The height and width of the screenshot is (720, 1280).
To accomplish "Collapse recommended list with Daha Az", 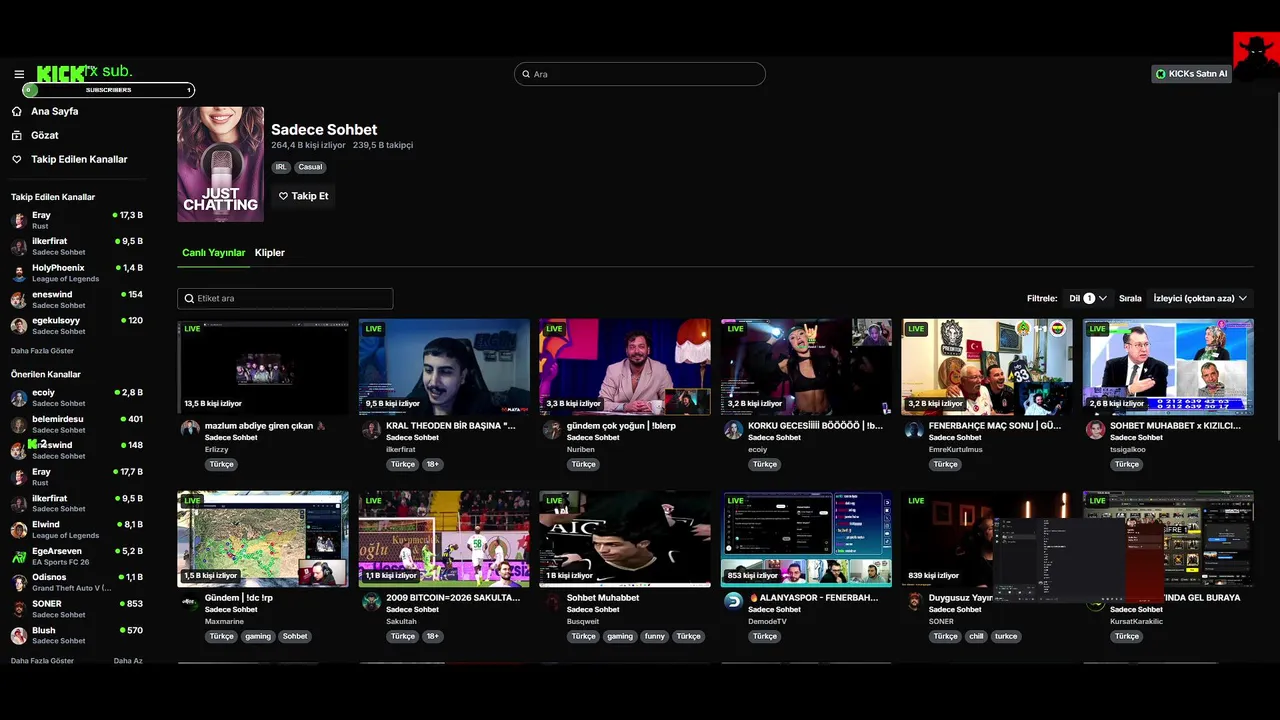I will click(128, 661).
